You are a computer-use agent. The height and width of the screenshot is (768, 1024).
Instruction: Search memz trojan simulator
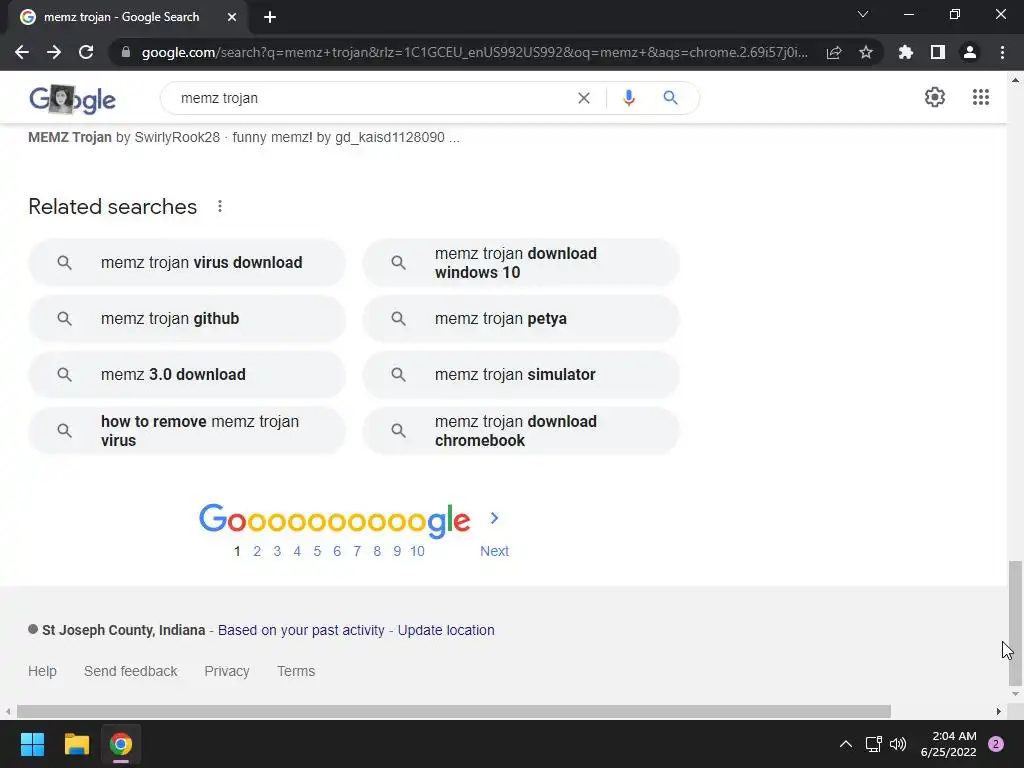tap(521, 375)
